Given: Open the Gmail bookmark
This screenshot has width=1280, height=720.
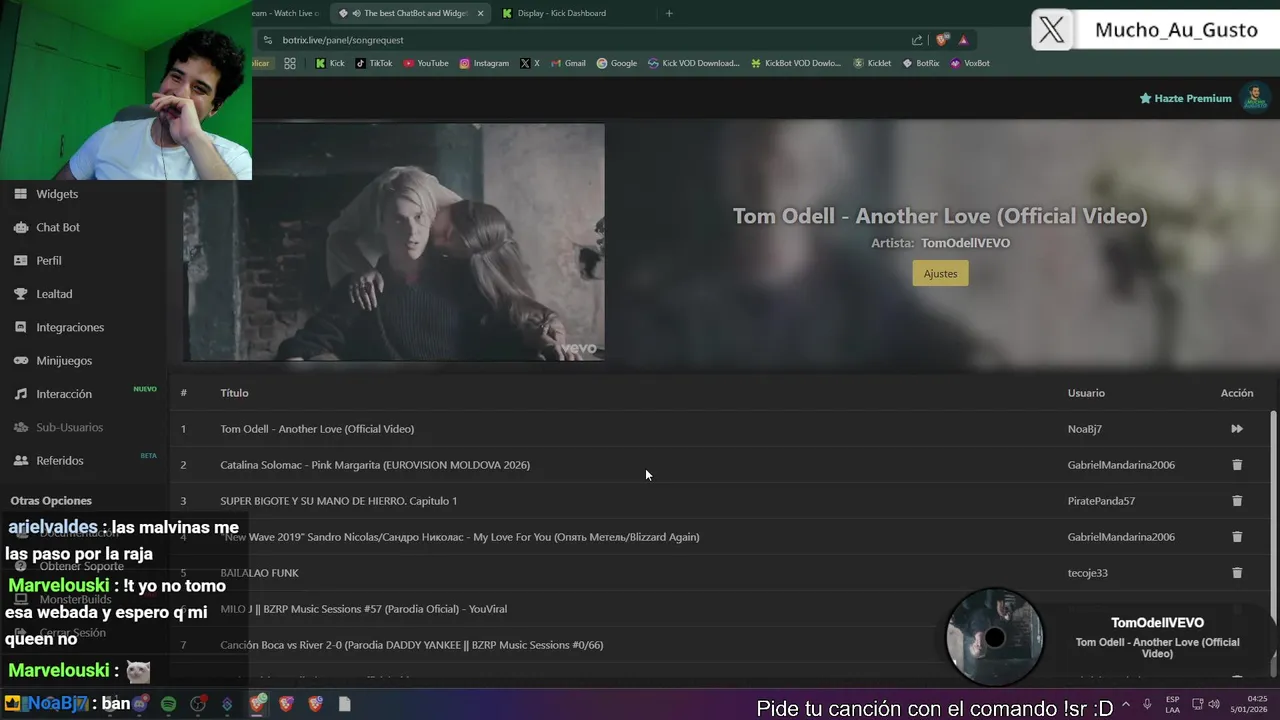Looking at the screenshot, I should click(568, 63).
